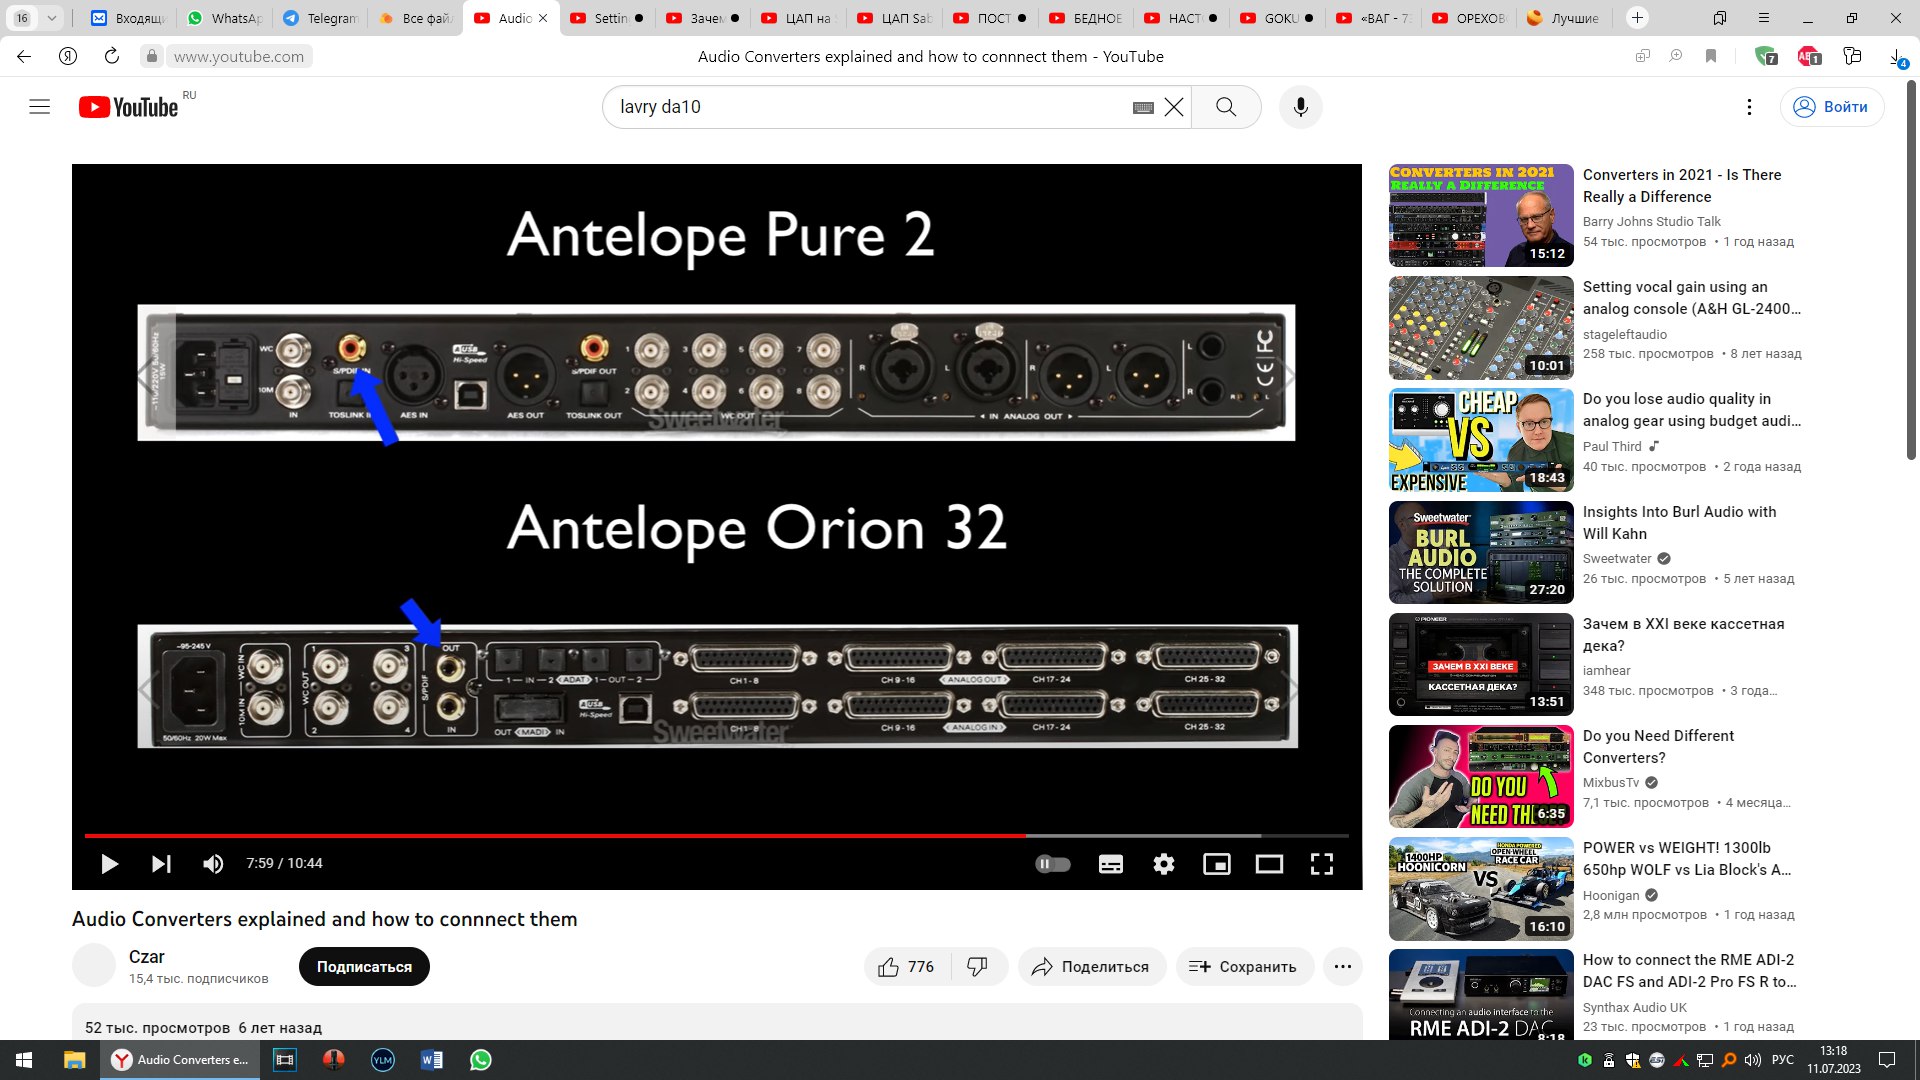Skip to the next video
The image size is (1920, 1080).
coord(161,864)
